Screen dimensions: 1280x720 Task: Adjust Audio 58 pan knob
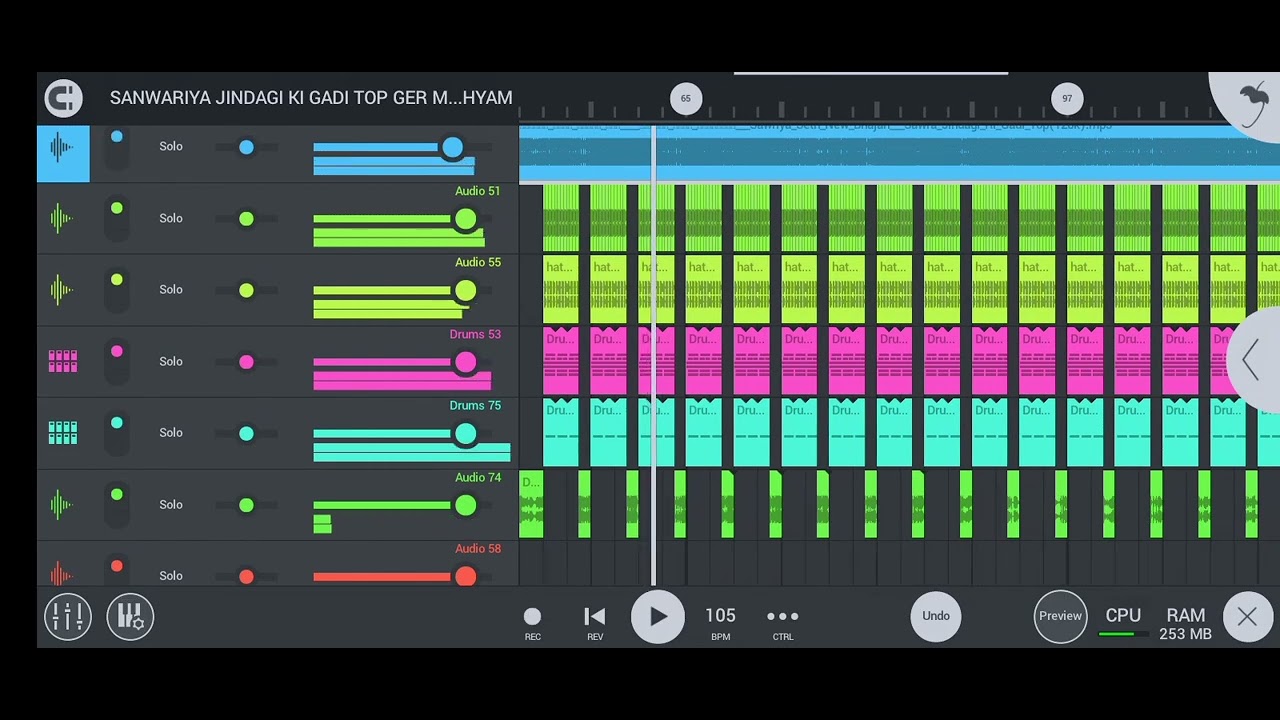[246, 576]
